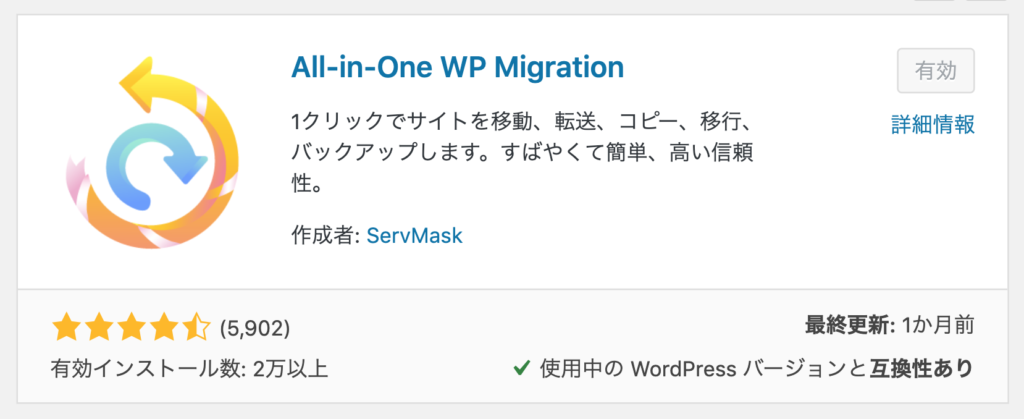1024x419 pixels.
Task: Click the plugin description paragraph text
Action: click(x=520, y=153)
